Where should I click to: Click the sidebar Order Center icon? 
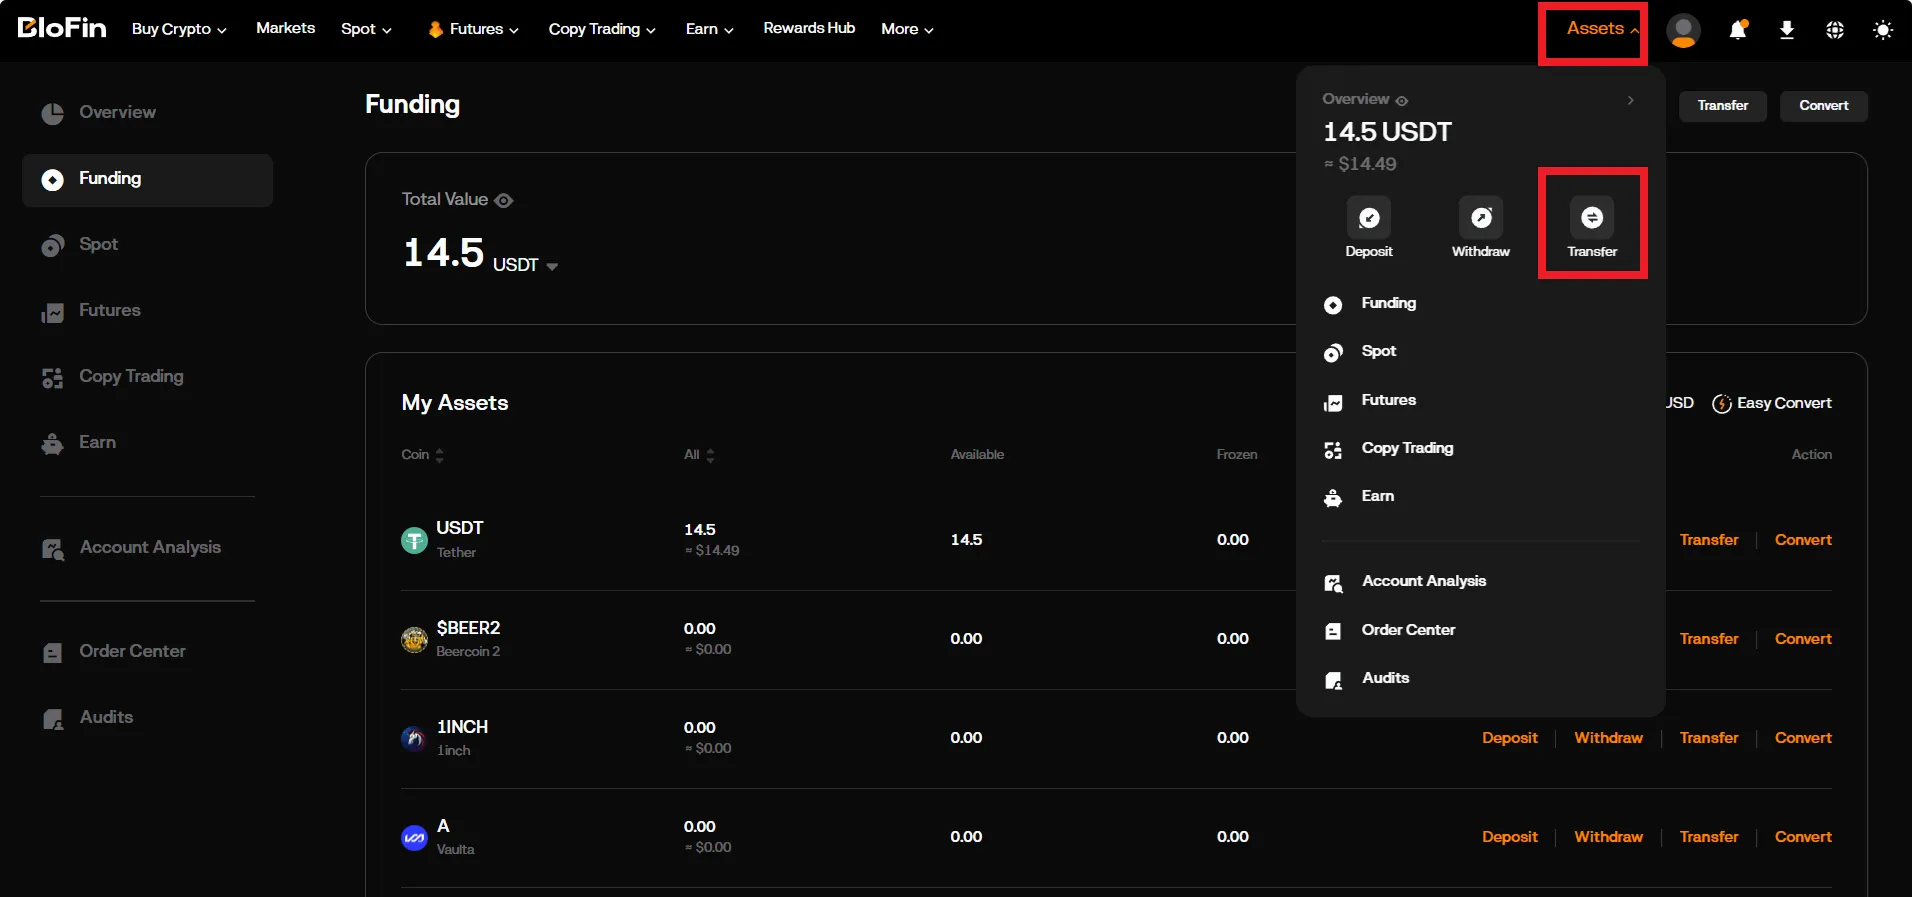pos(53,653)
